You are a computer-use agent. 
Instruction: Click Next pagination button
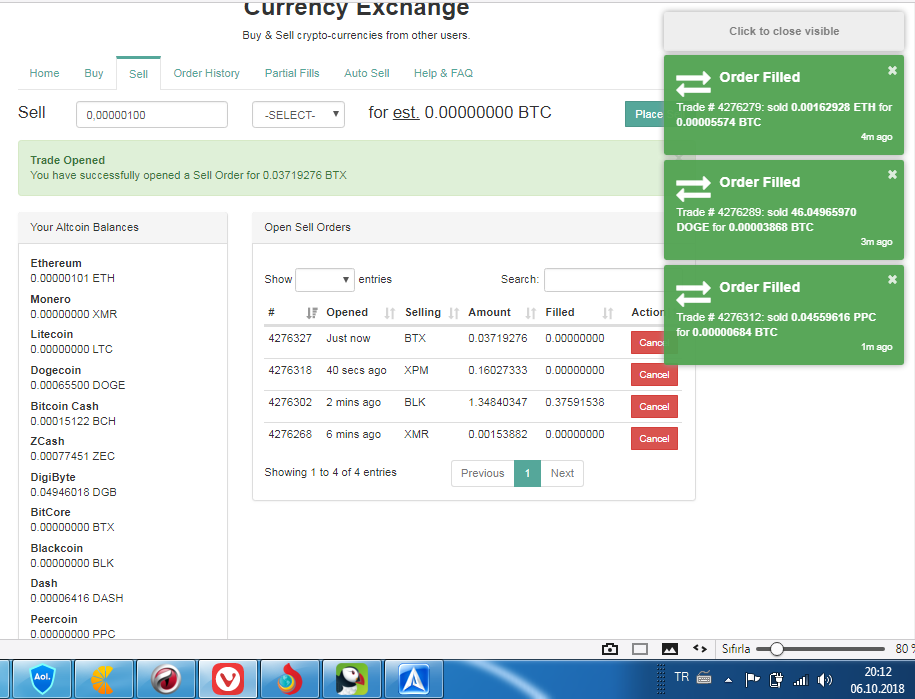[x=563, y=473]
